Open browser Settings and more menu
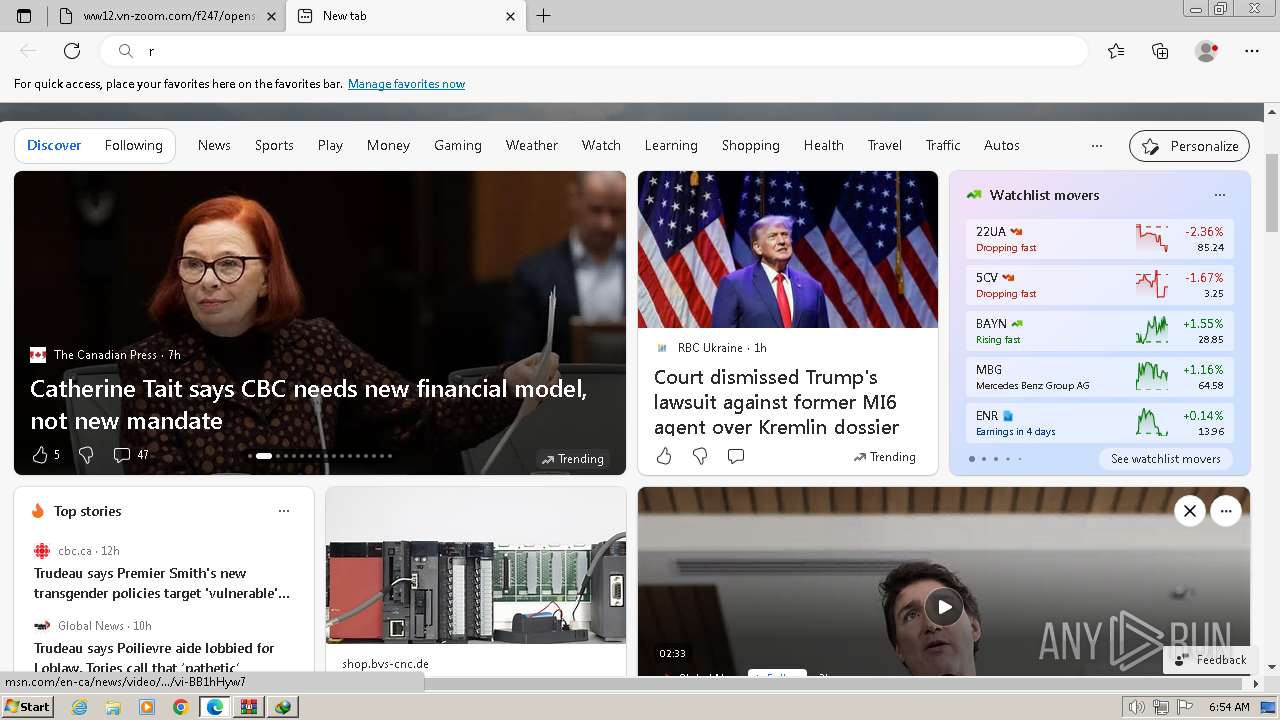Screen dimensions: 1280x720 (x=1252, y=51)
